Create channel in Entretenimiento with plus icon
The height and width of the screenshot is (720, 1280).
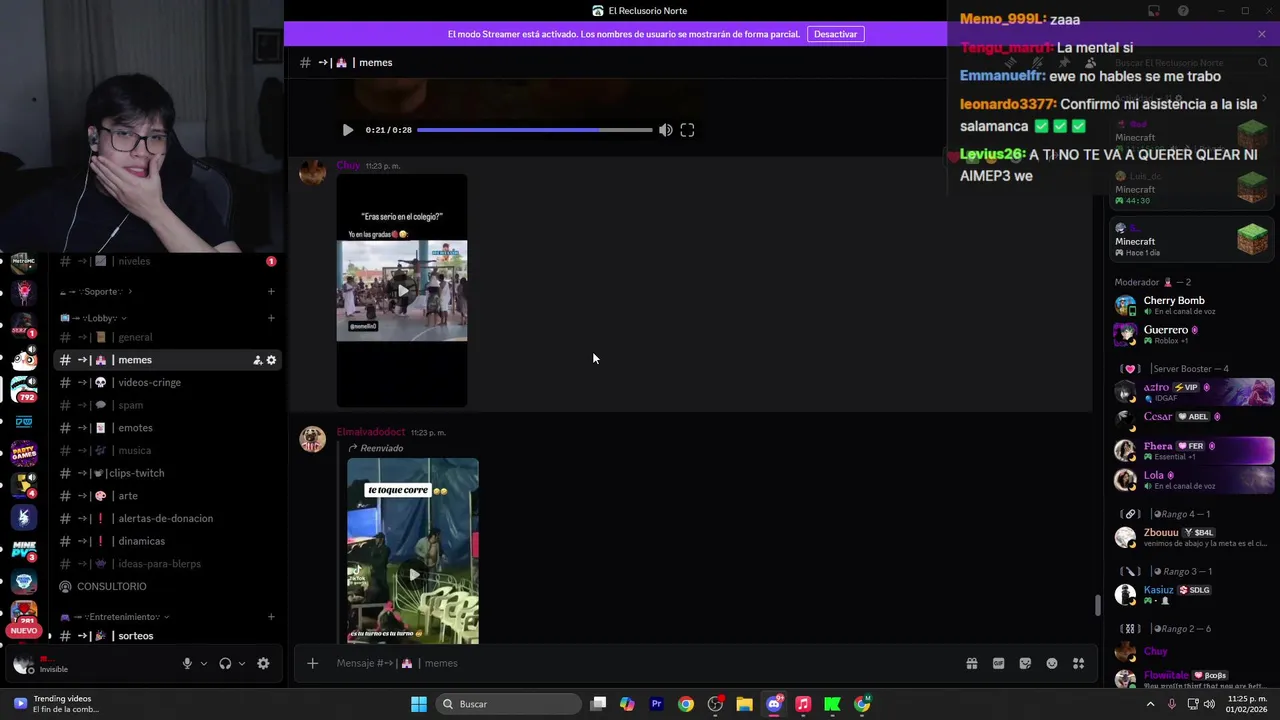[271, 617]
